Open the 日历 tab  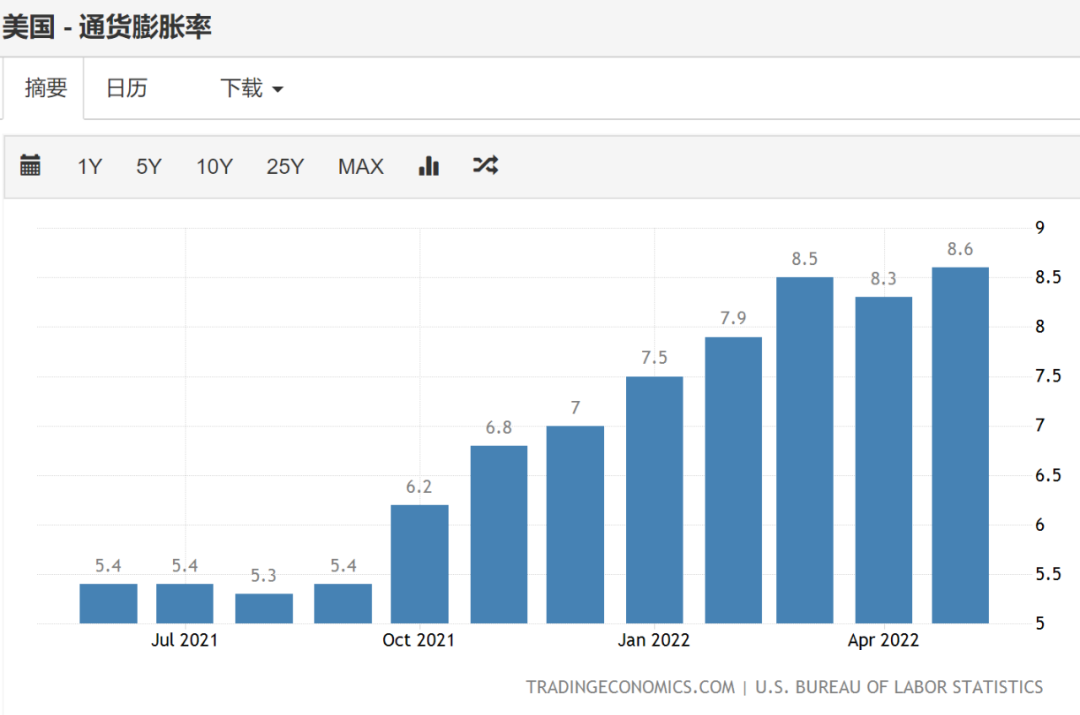(127, 88)
